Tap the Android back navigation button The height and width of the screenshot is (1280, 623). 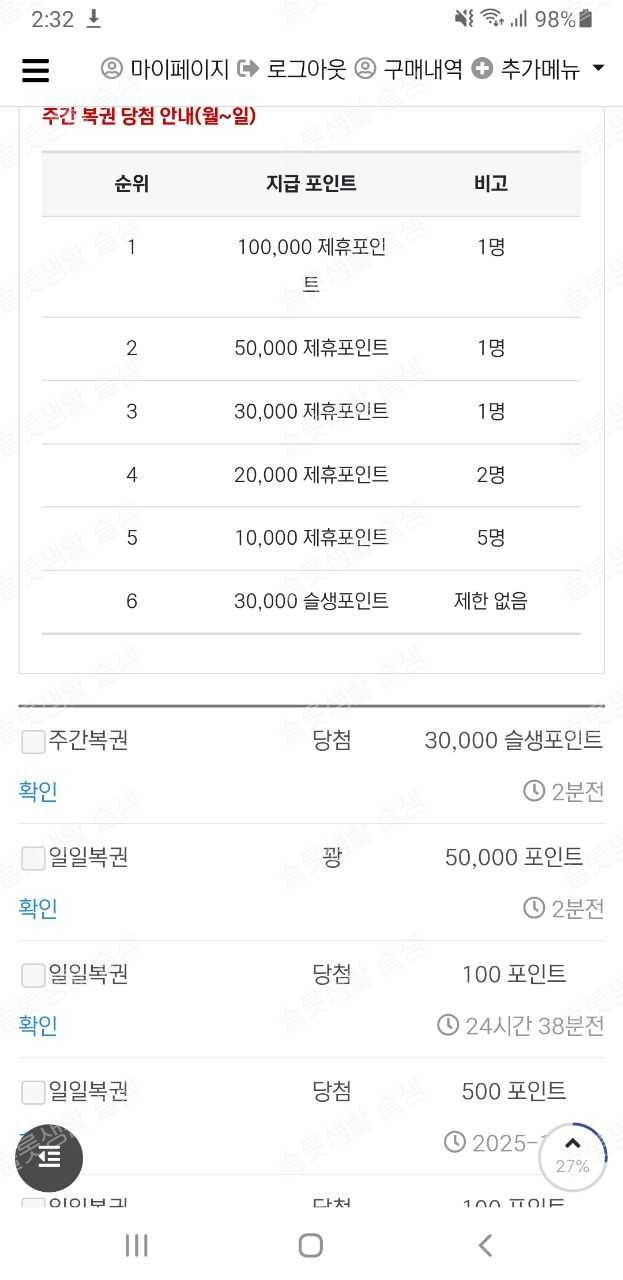(x=485, y=1245)
